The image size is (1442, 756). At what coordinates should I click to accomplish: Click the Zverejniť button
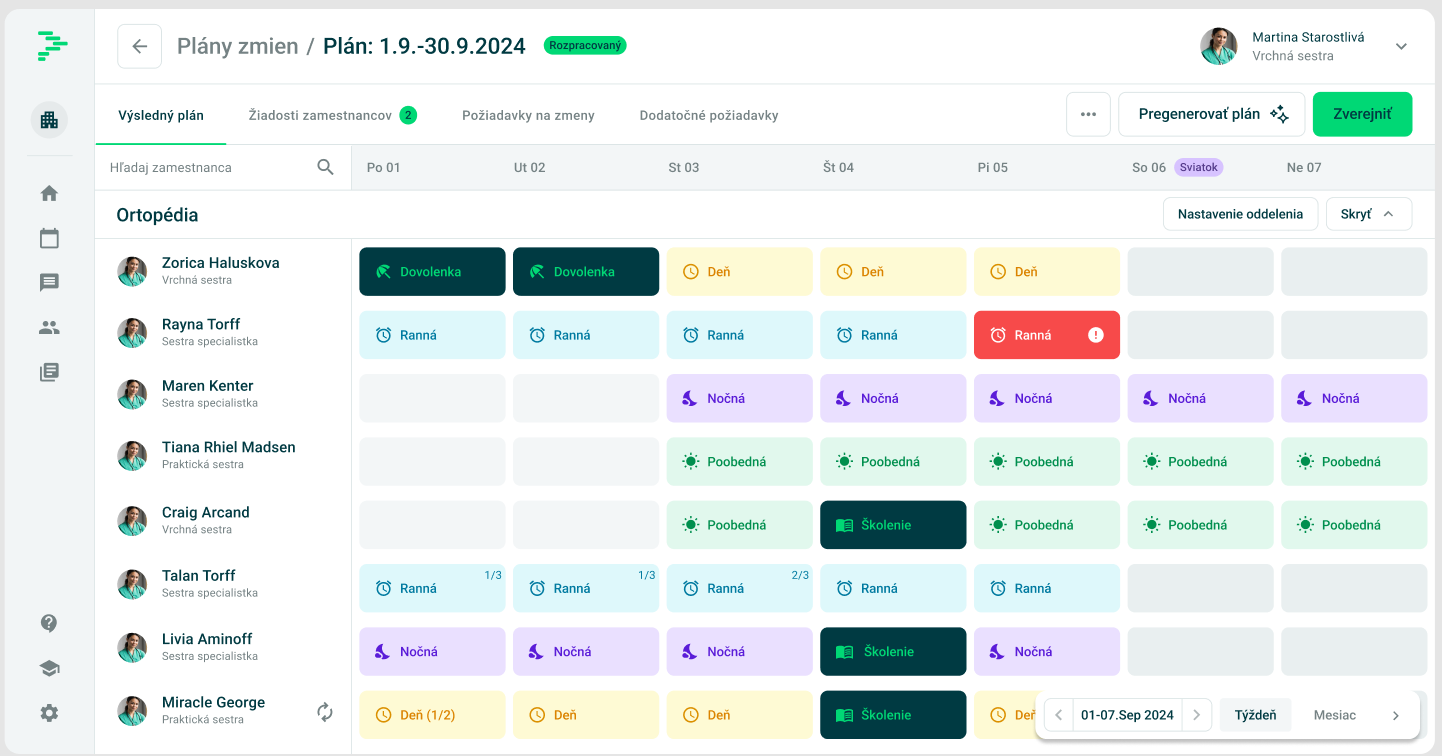[x=1362, y=114]
